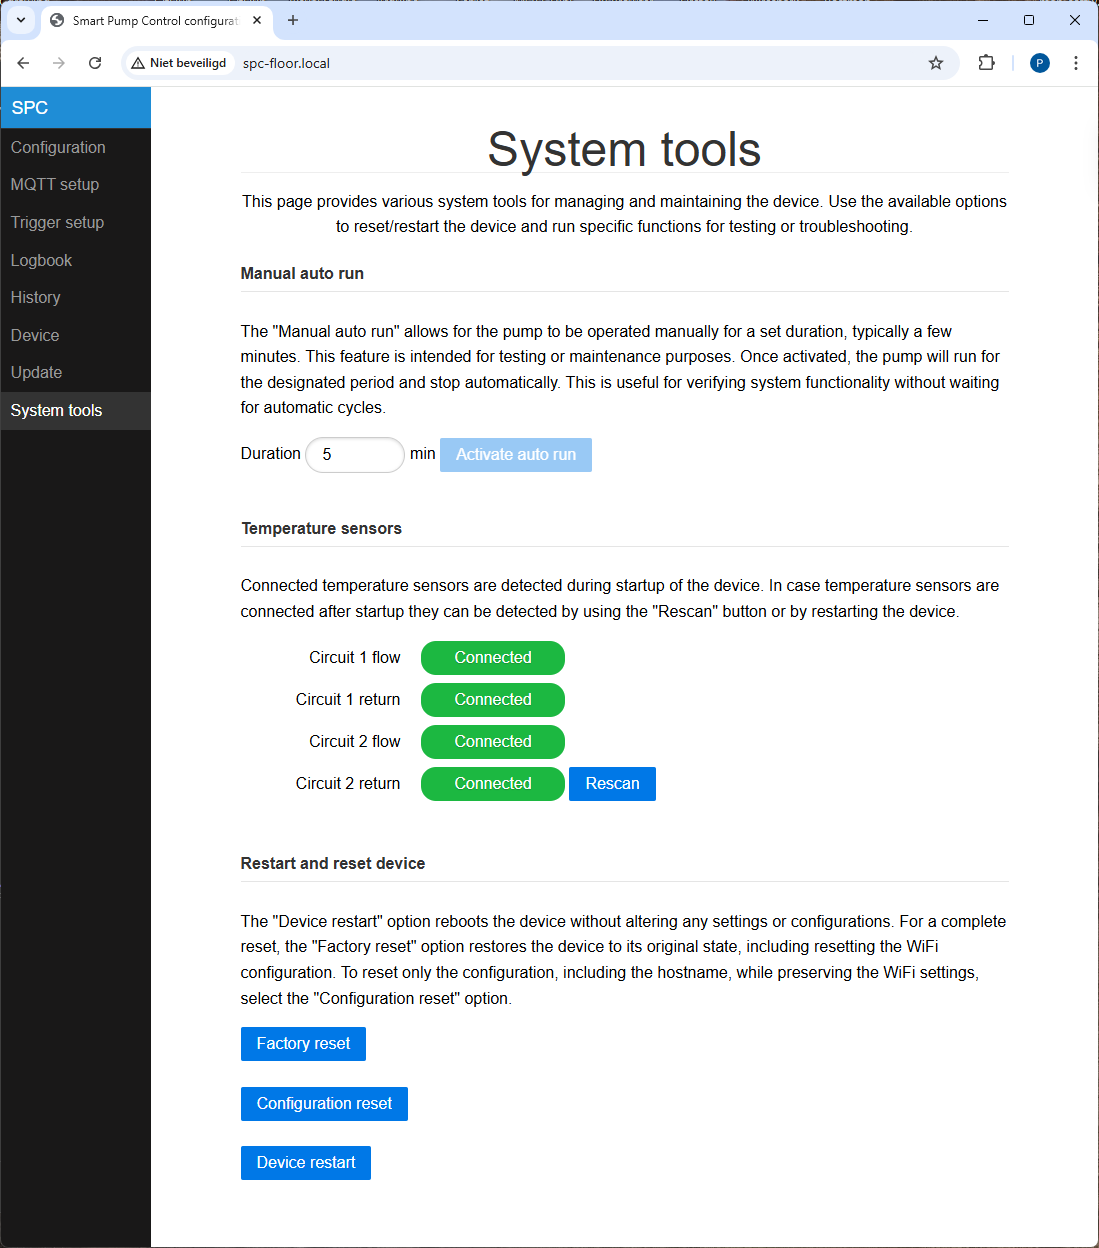Open the Configuration menu item
1099x1248 pixels.
[75, 147]
